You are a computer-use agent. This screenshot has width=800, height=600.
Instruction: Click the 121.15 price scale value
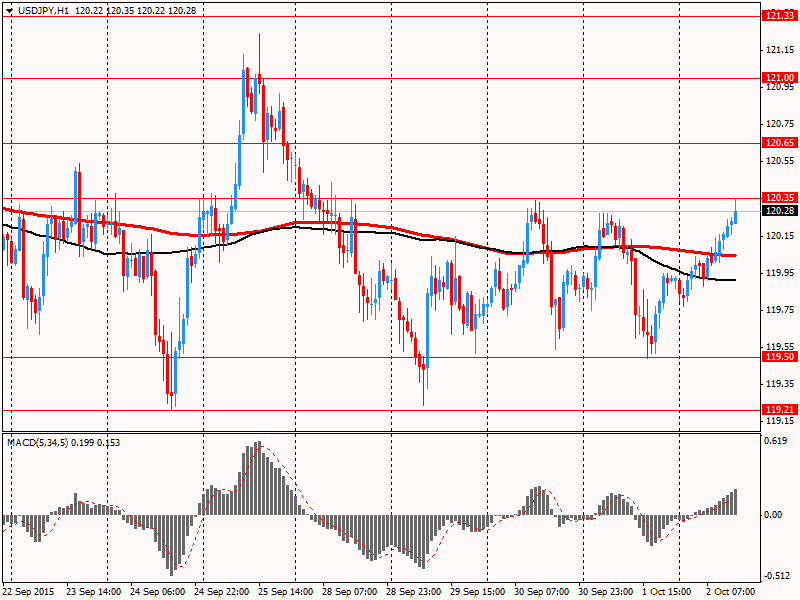pos(780,50)
